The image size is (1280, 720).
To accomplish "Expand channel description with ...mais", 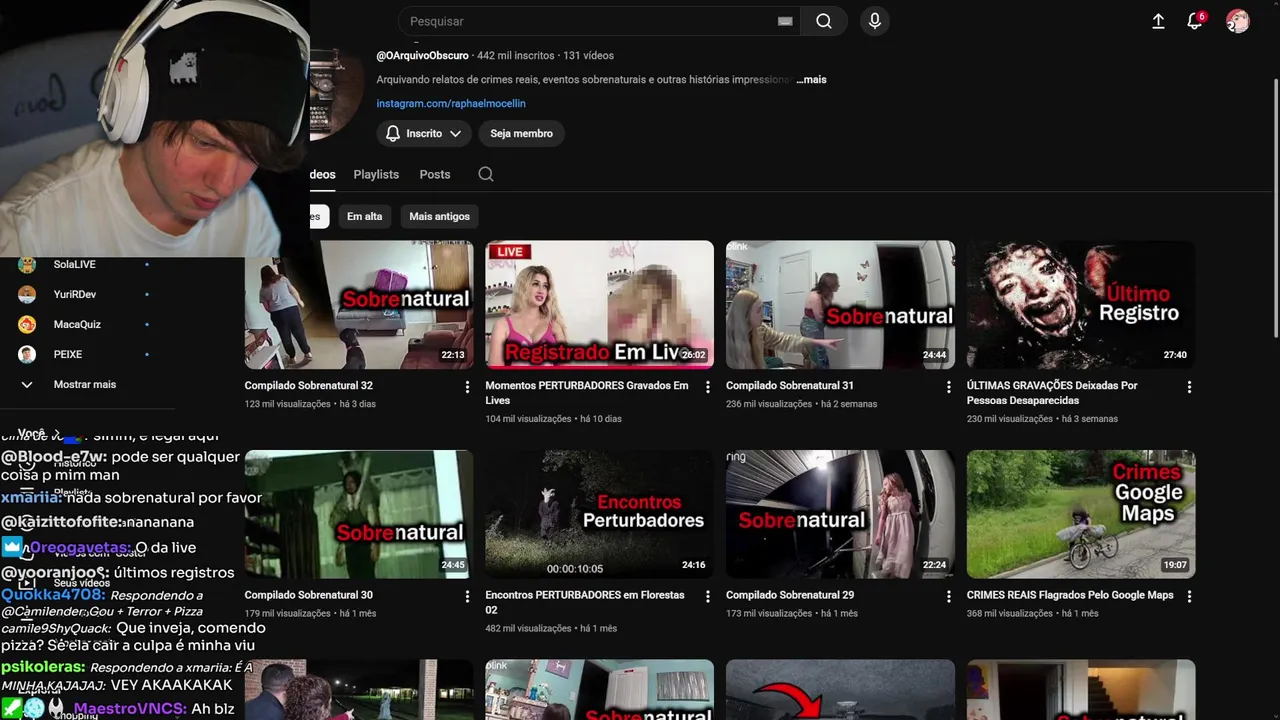I will click(811, 79).
